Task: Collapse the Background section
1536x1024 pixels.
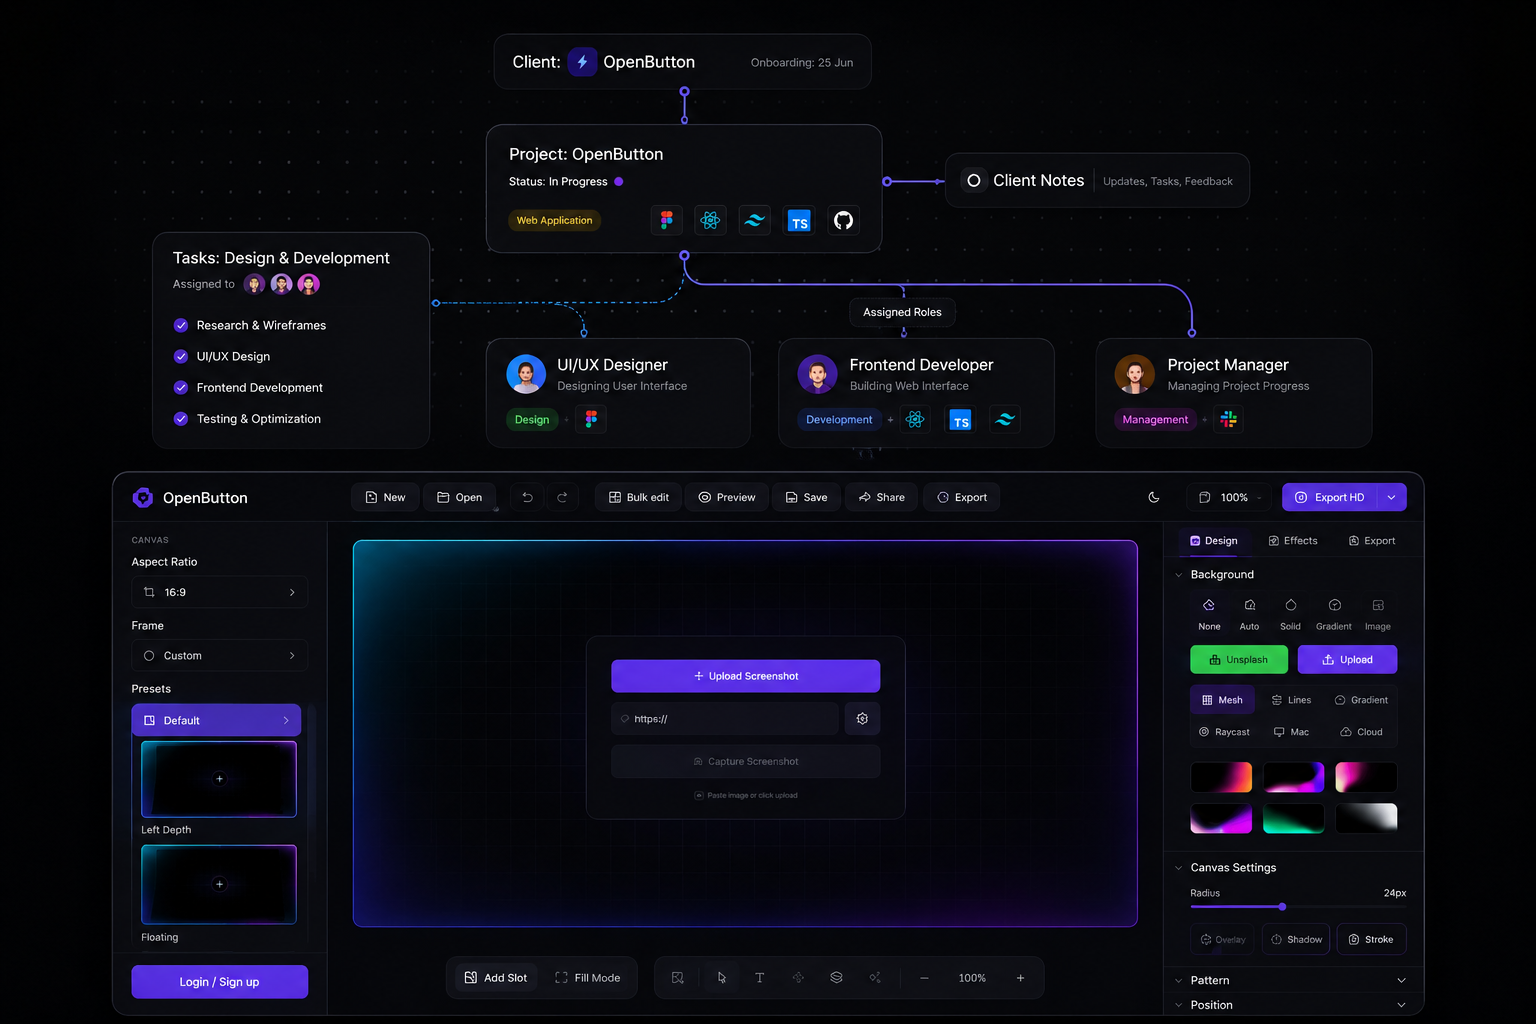Action: (x=1179, y=575)
